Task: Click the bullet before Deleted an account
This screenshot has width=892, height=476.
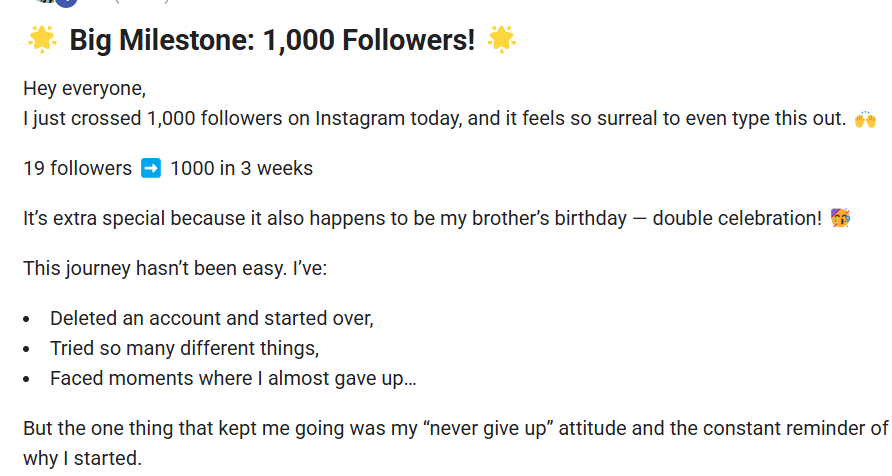Action: (x=27, y=320)
